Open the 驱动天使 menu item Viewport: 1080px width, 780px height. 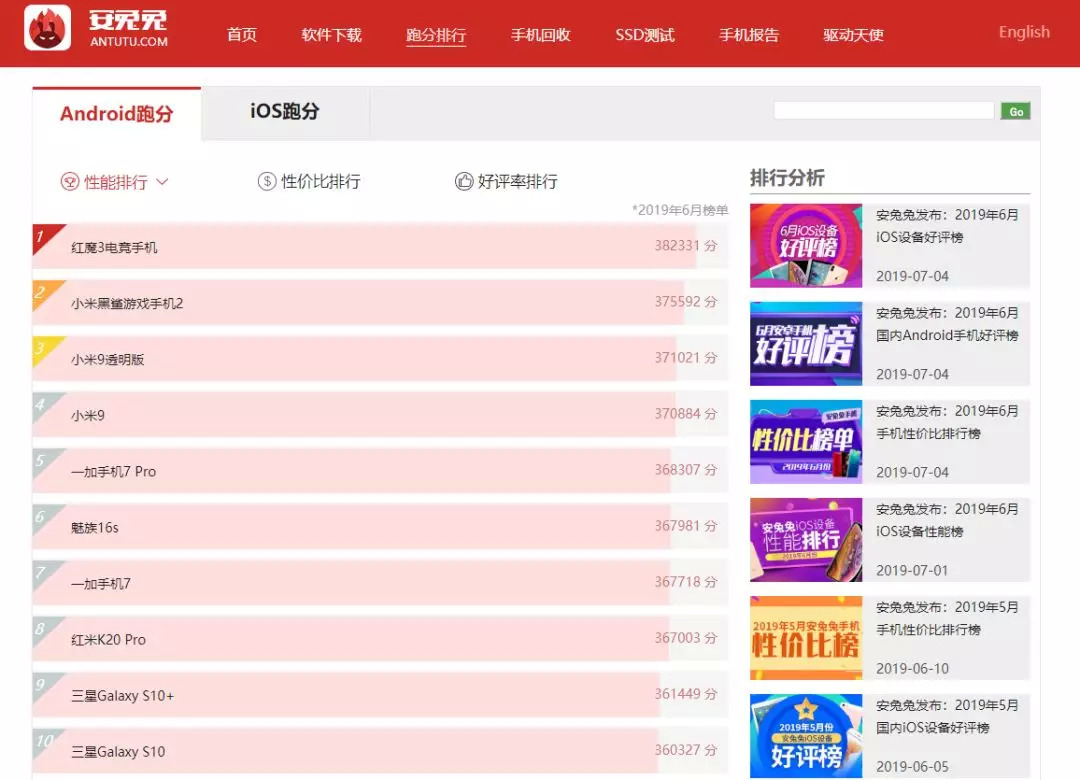point(853,34)
